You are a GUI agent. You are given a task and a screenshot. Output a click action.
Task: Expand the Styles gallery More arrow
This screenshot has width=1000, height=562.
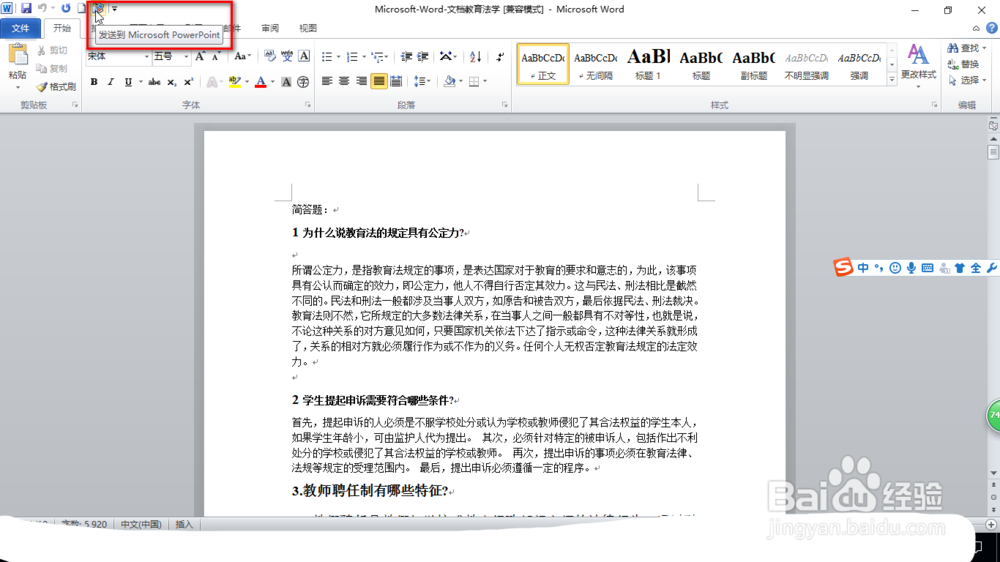(x=892, y=80)
